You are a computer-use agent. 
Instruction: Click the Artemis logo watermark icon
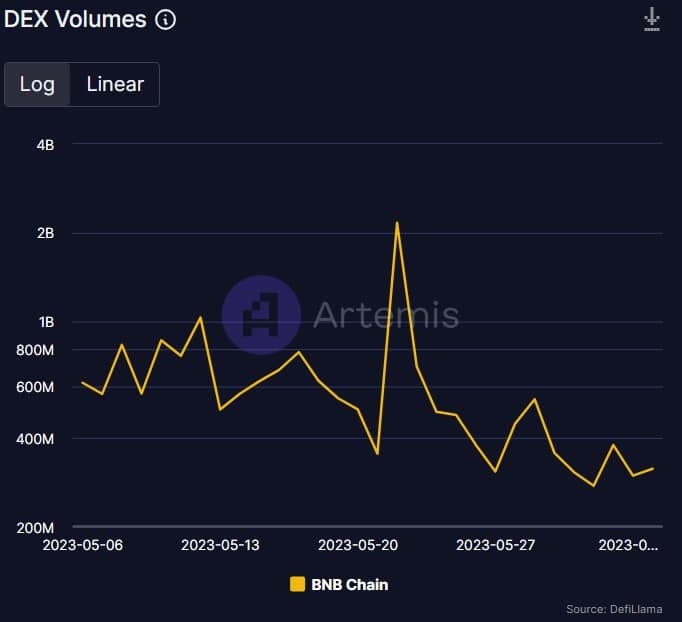tap(261, 315)
